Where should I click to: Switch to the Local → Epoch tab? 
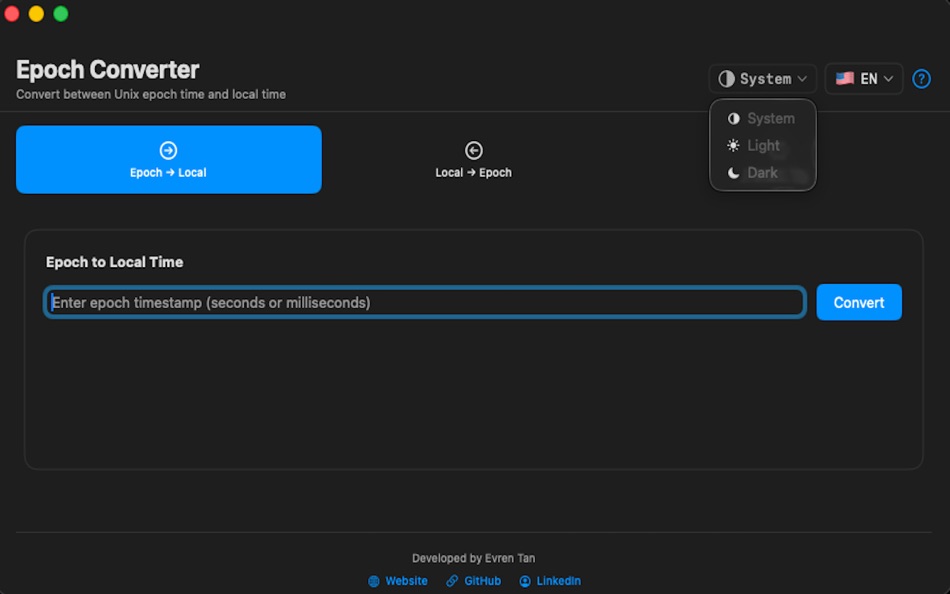pos(473,160)
